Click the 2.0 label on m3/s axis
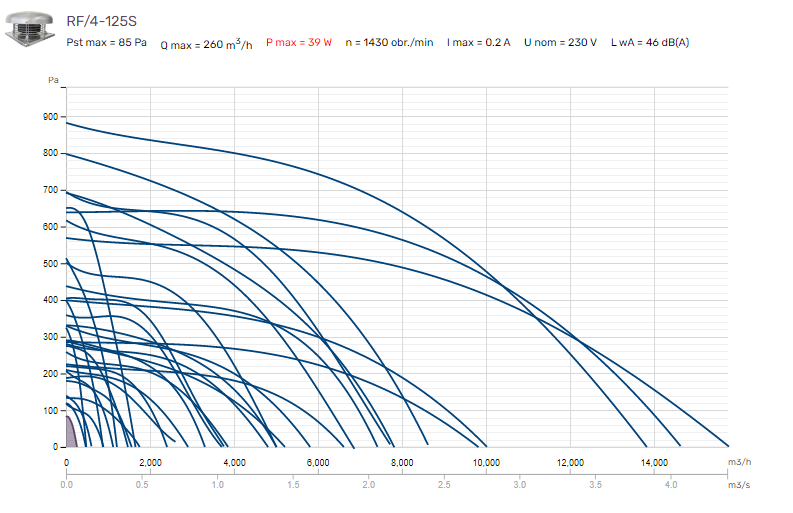This screenshot has width=793, height=513. click(x=369, y=485)
